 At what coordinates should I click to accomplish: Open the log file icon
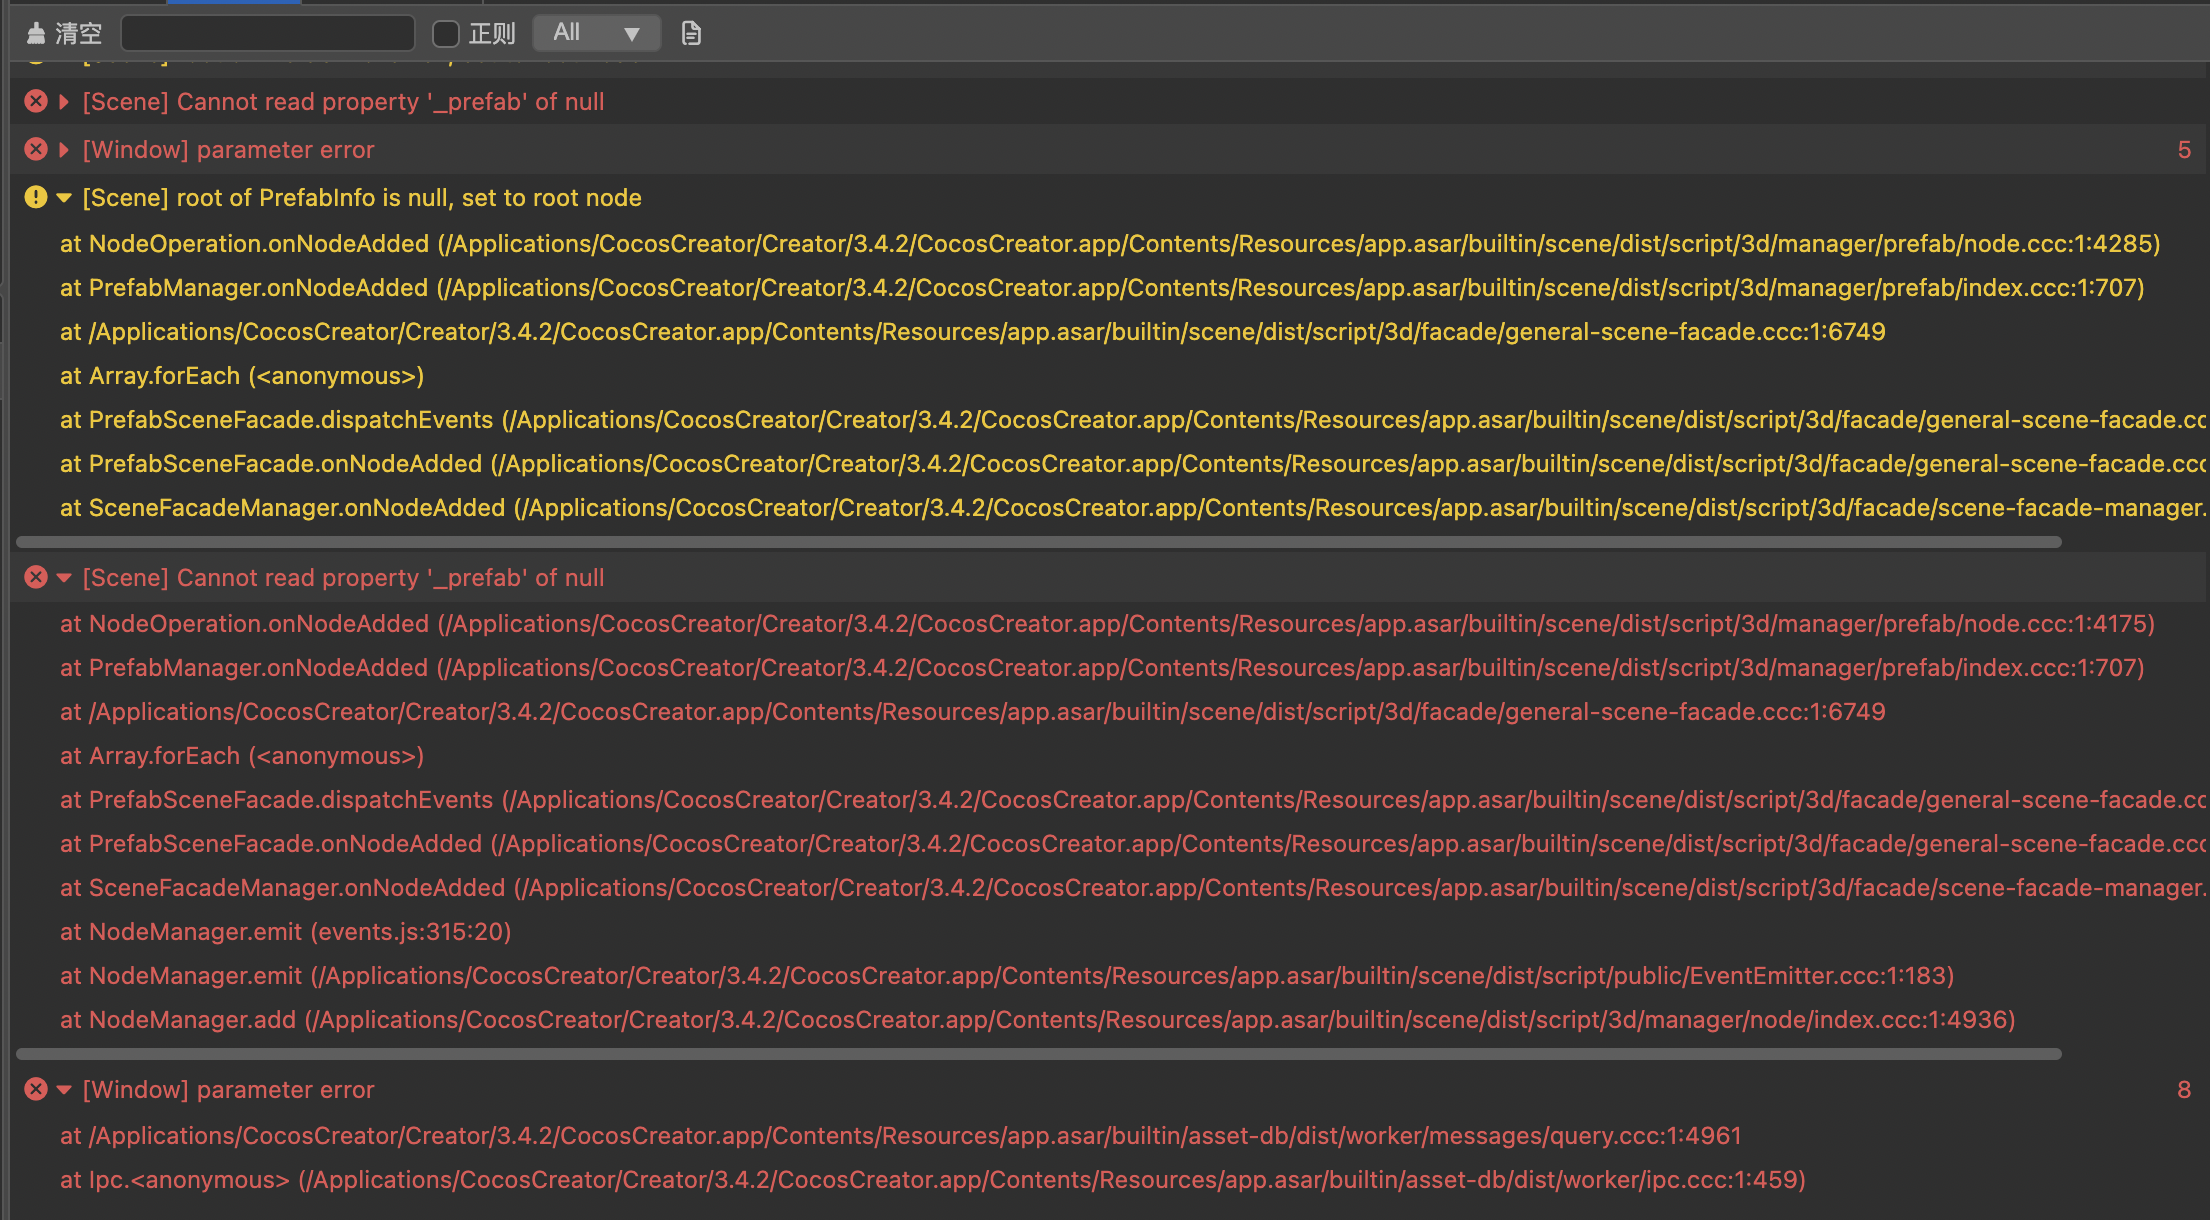(691, 34)
